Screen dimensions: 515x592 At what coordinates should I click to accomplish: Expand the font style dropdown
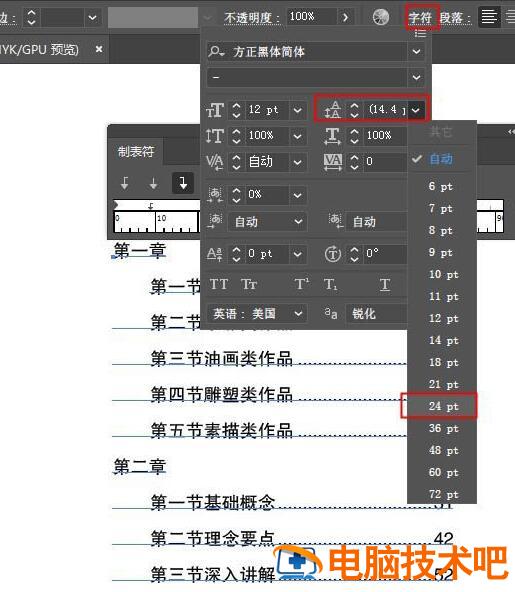[x=416, y=77]
